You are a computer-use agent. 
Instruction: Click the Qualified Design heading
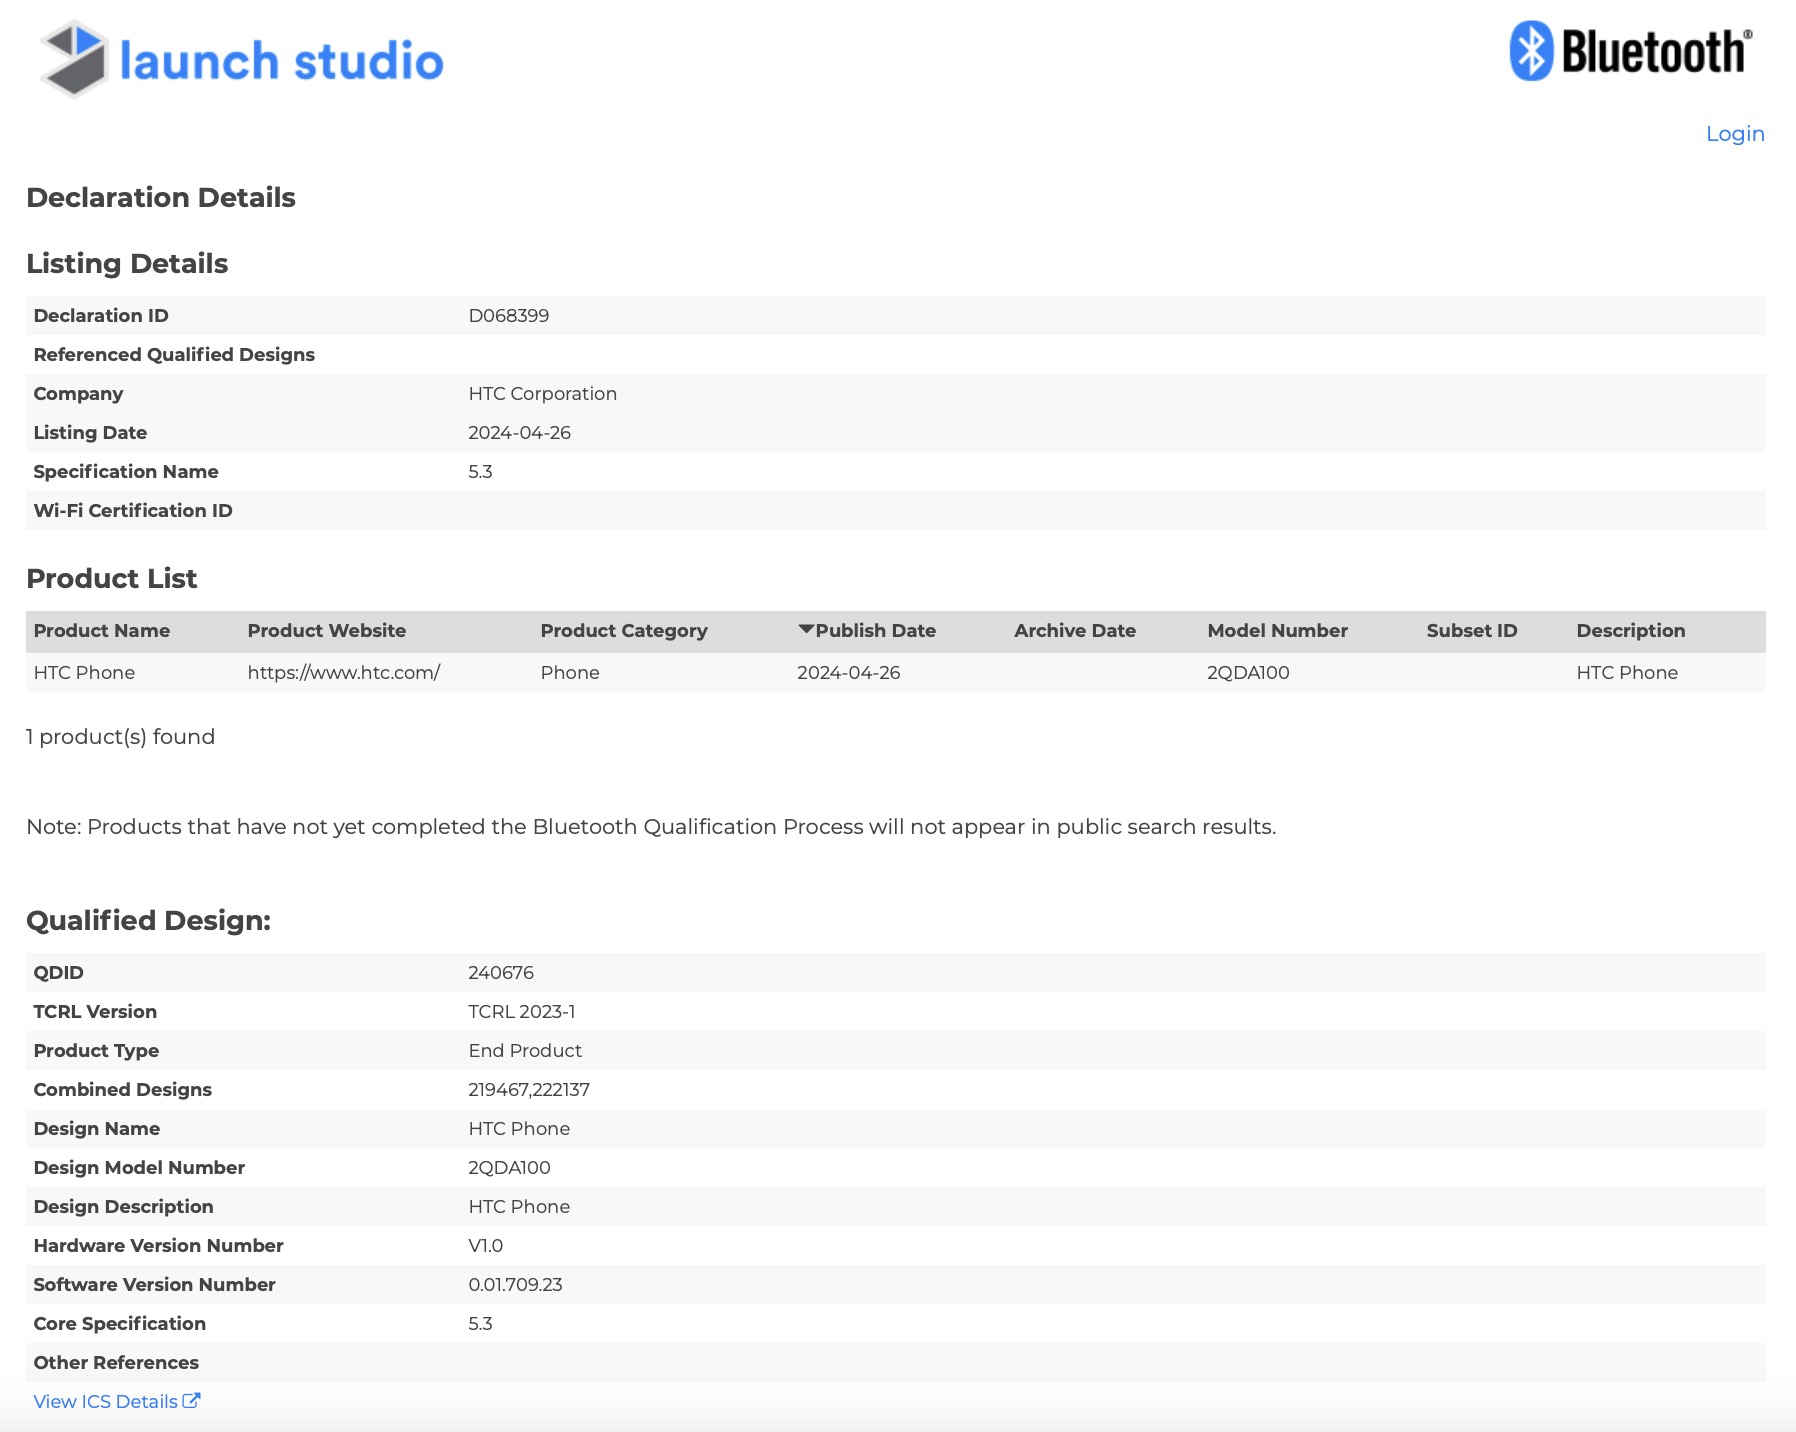point(149,920)
